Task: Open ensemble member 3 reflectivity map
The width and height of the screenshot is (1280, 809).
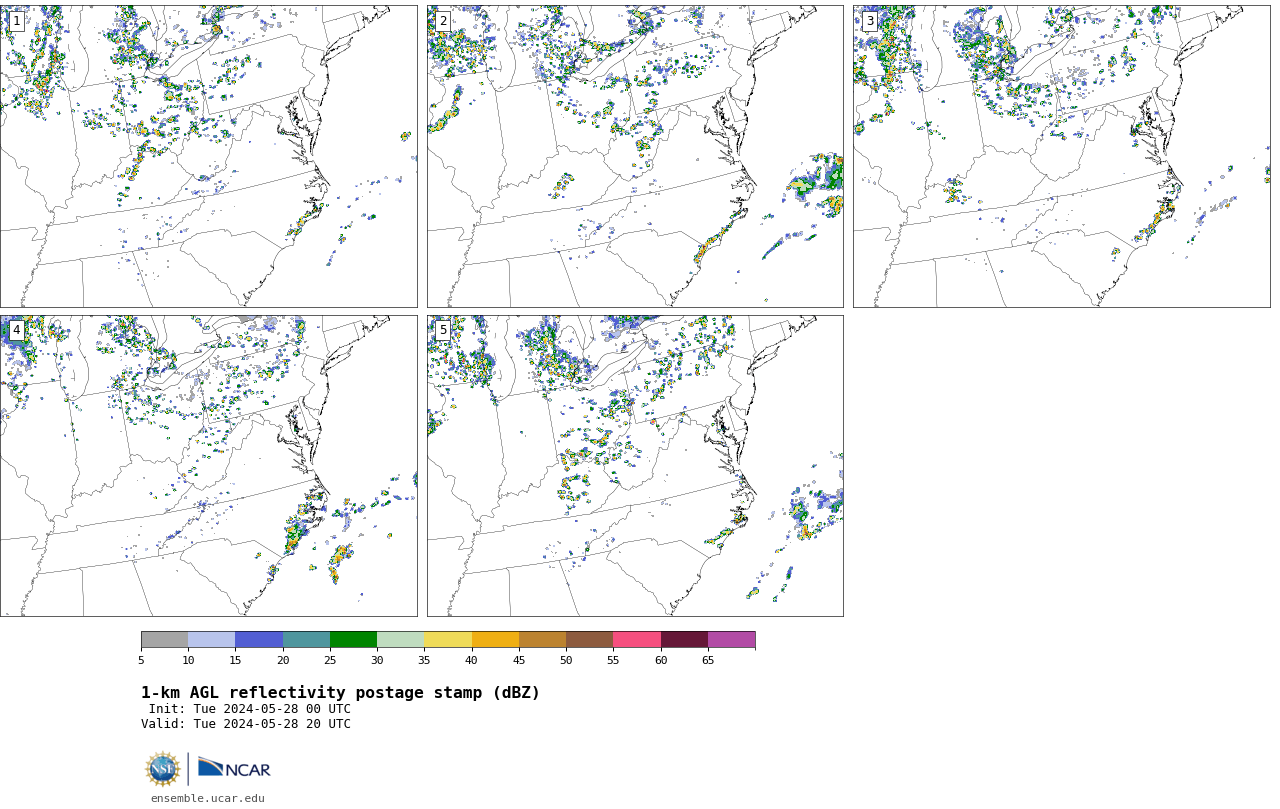Action: tap(1061, 156)
